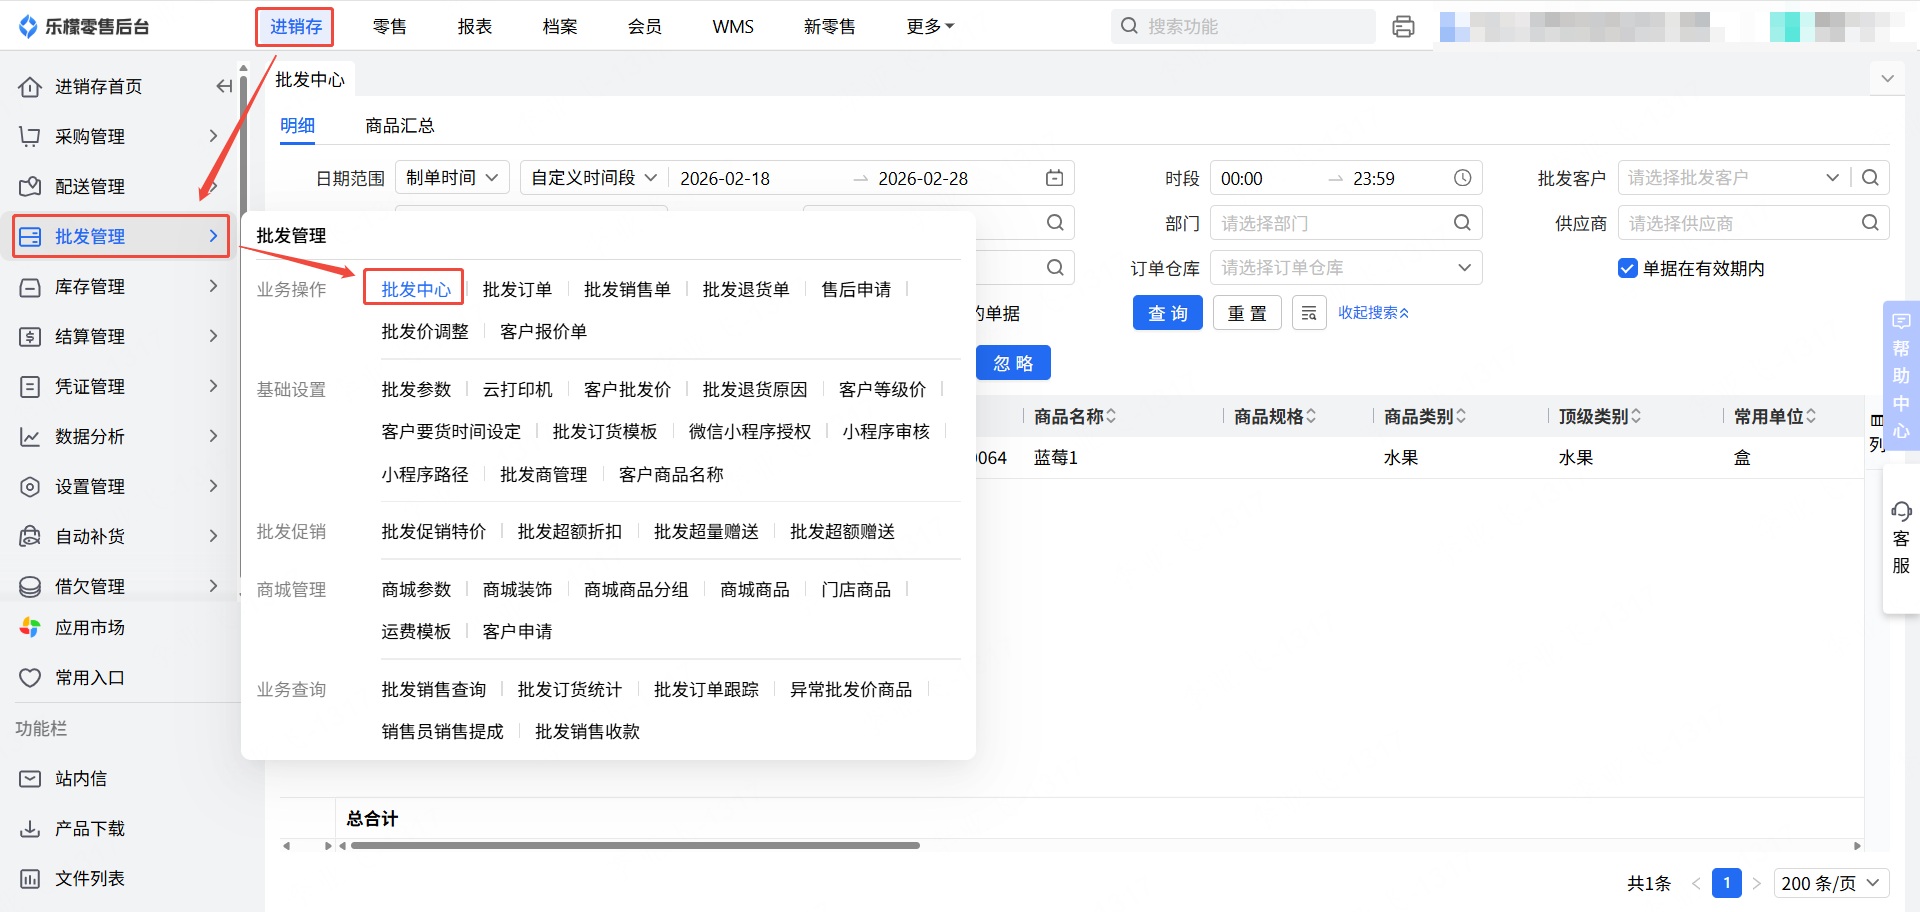This screenshot has width=1920, height=912.
Task: Collapse the left sidebar with arrow icon
Action: (x=224, y=87)
